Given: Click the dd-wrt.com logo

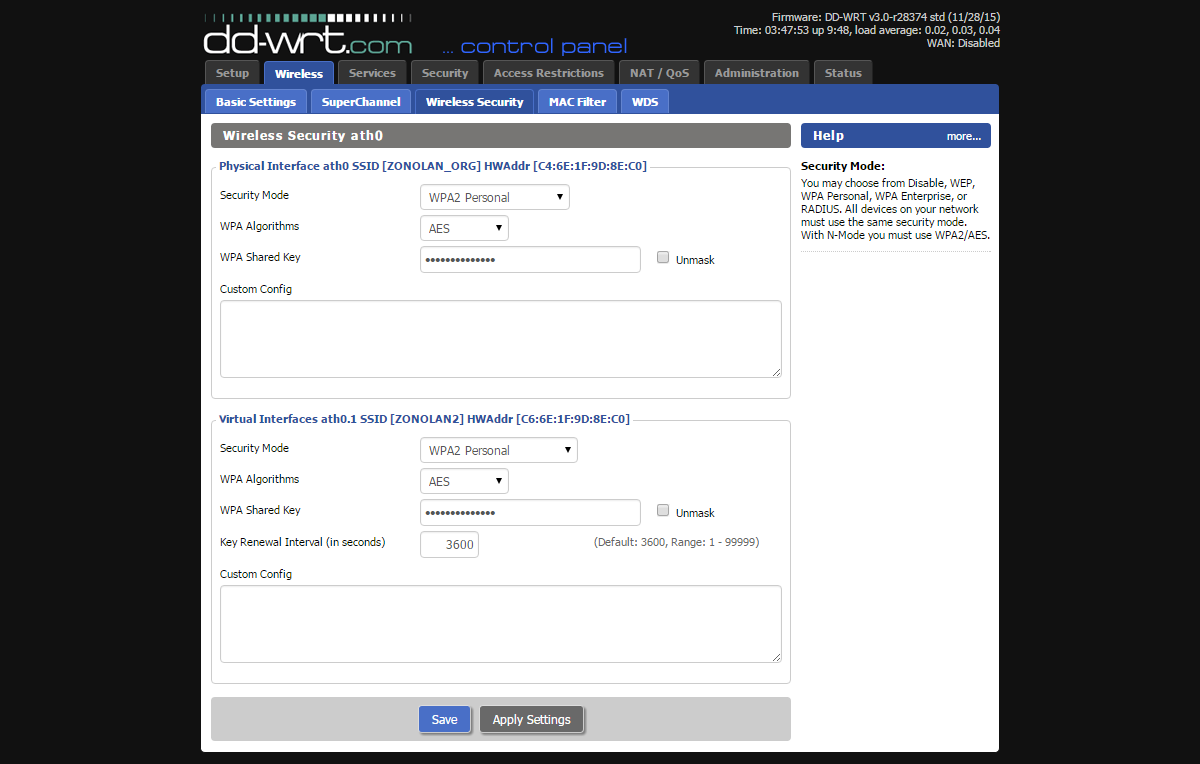Looking at the screenshot, I should tap(307, 35).
